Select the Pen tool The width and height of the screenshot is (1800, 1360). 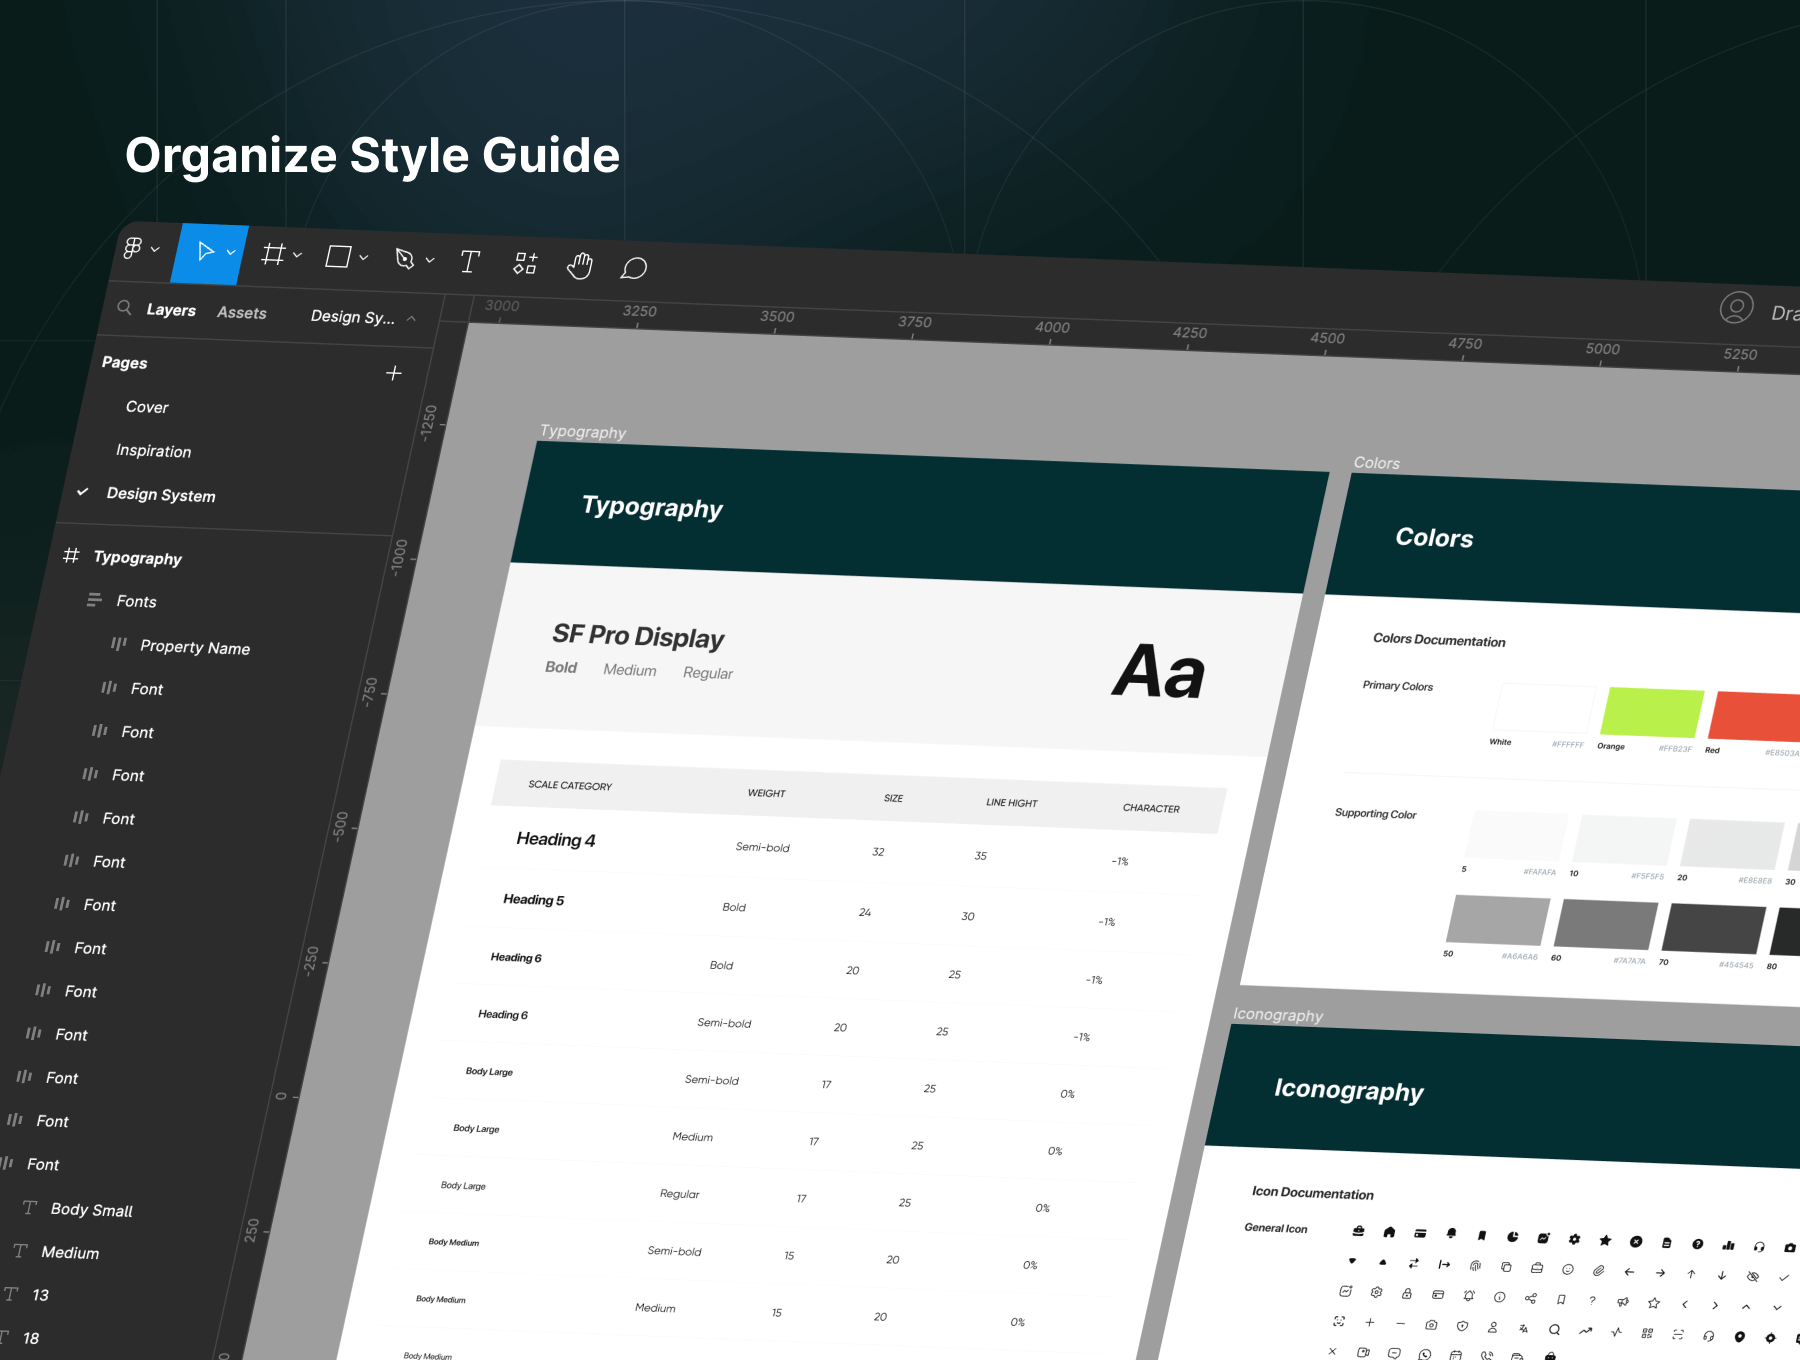pyautogui.click(x=404, y=259)
